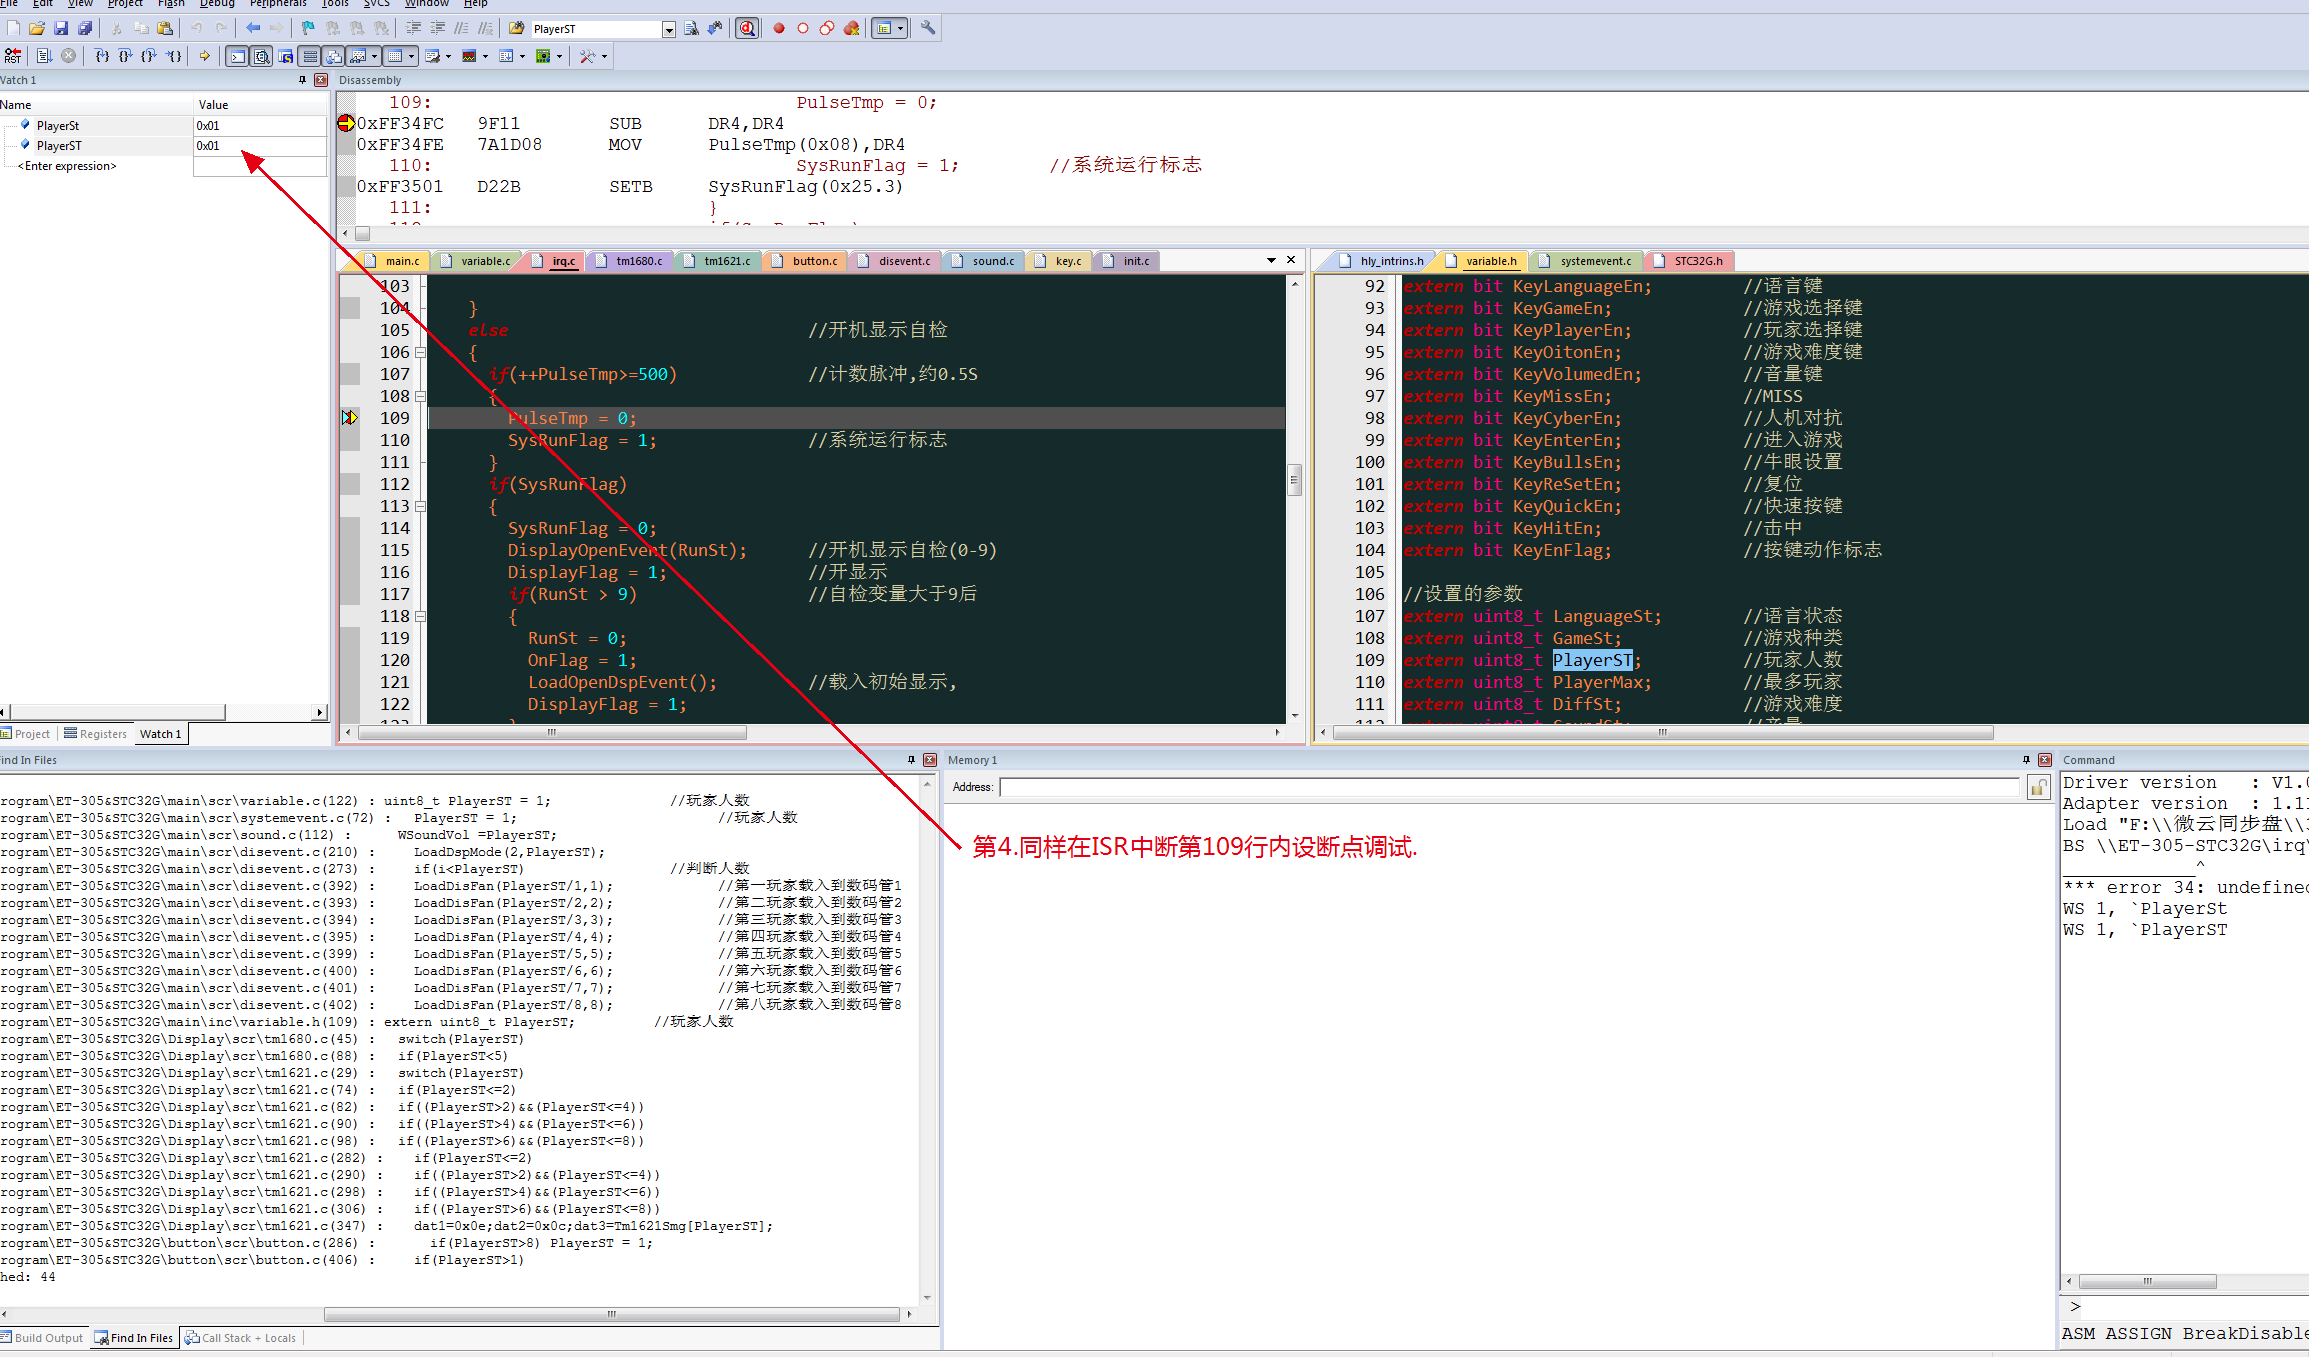The image size is (2309, 1357).
Task: Open the Watch windows dropdown arrow
Action: [375, 56]
